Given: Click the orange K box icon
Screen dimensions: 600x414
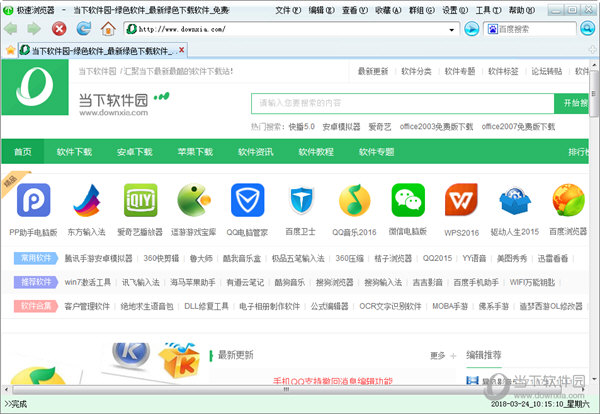Looking at the screenshot, I should (x=179, y=360).
